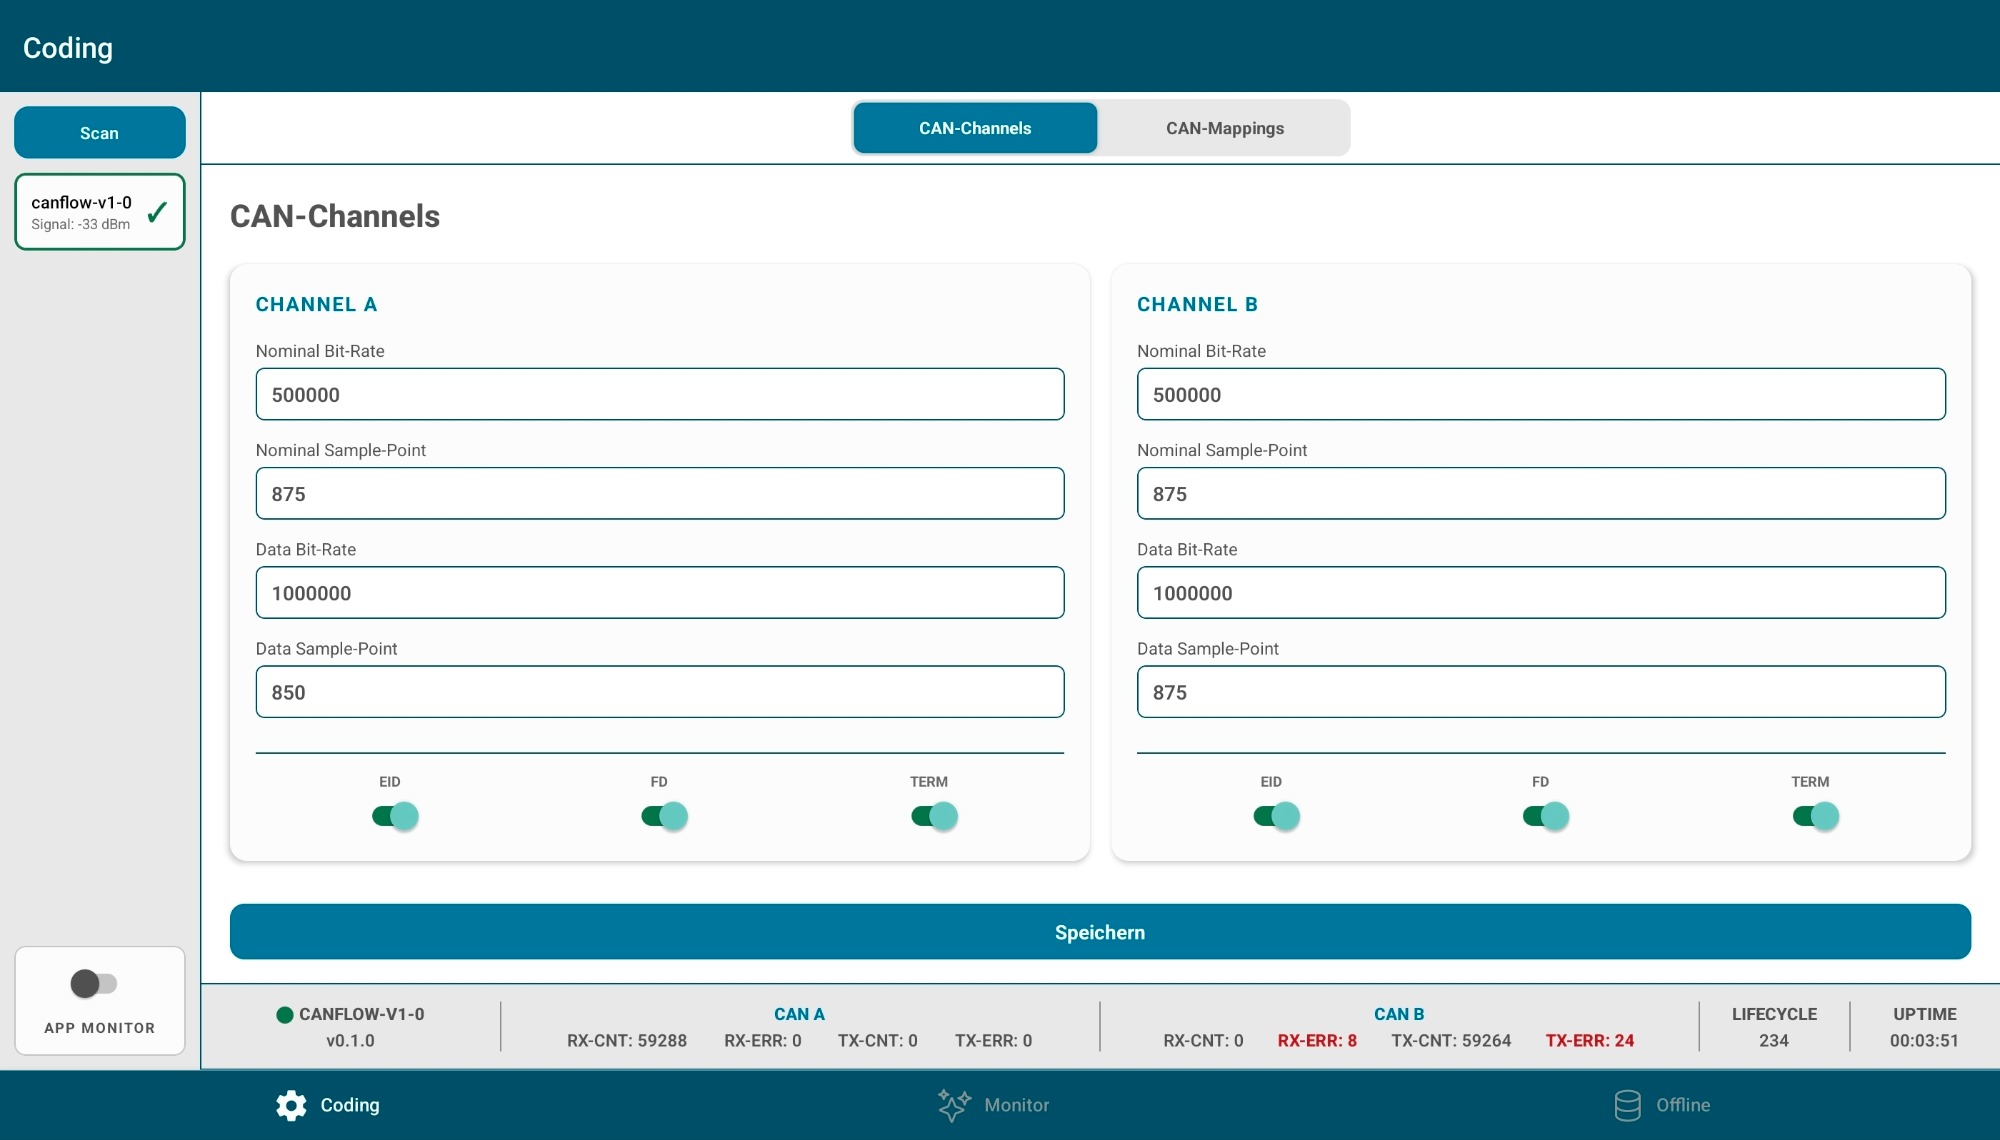Toggle EID switch on Channel B
The image size is (2000, 1140).
[x=1276, y=816]
